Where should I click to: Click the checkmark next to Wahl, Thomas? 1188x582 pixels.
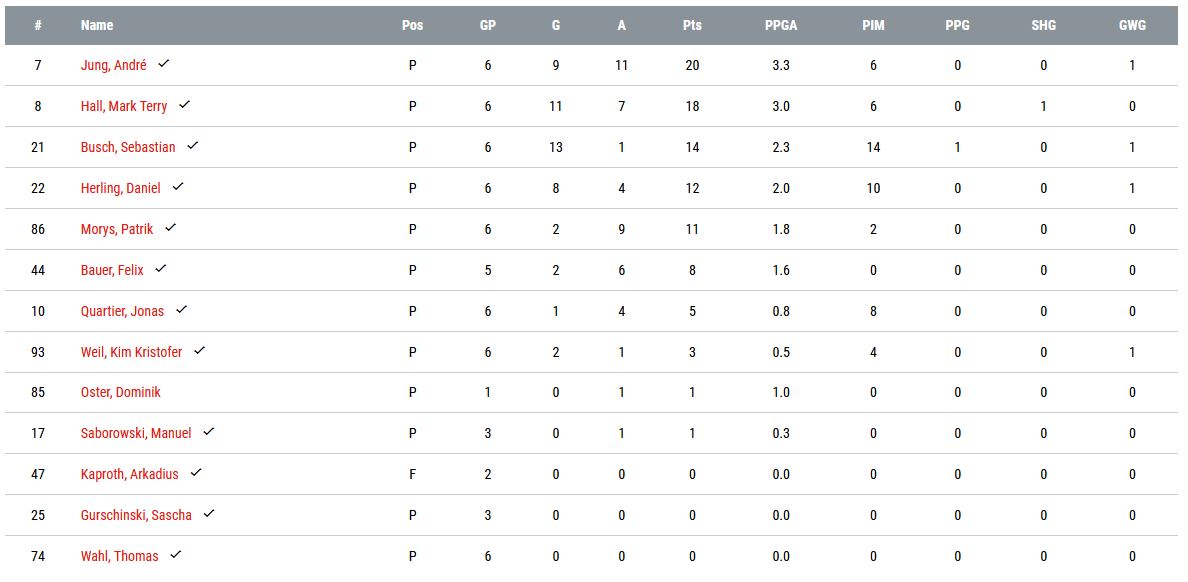176,555
